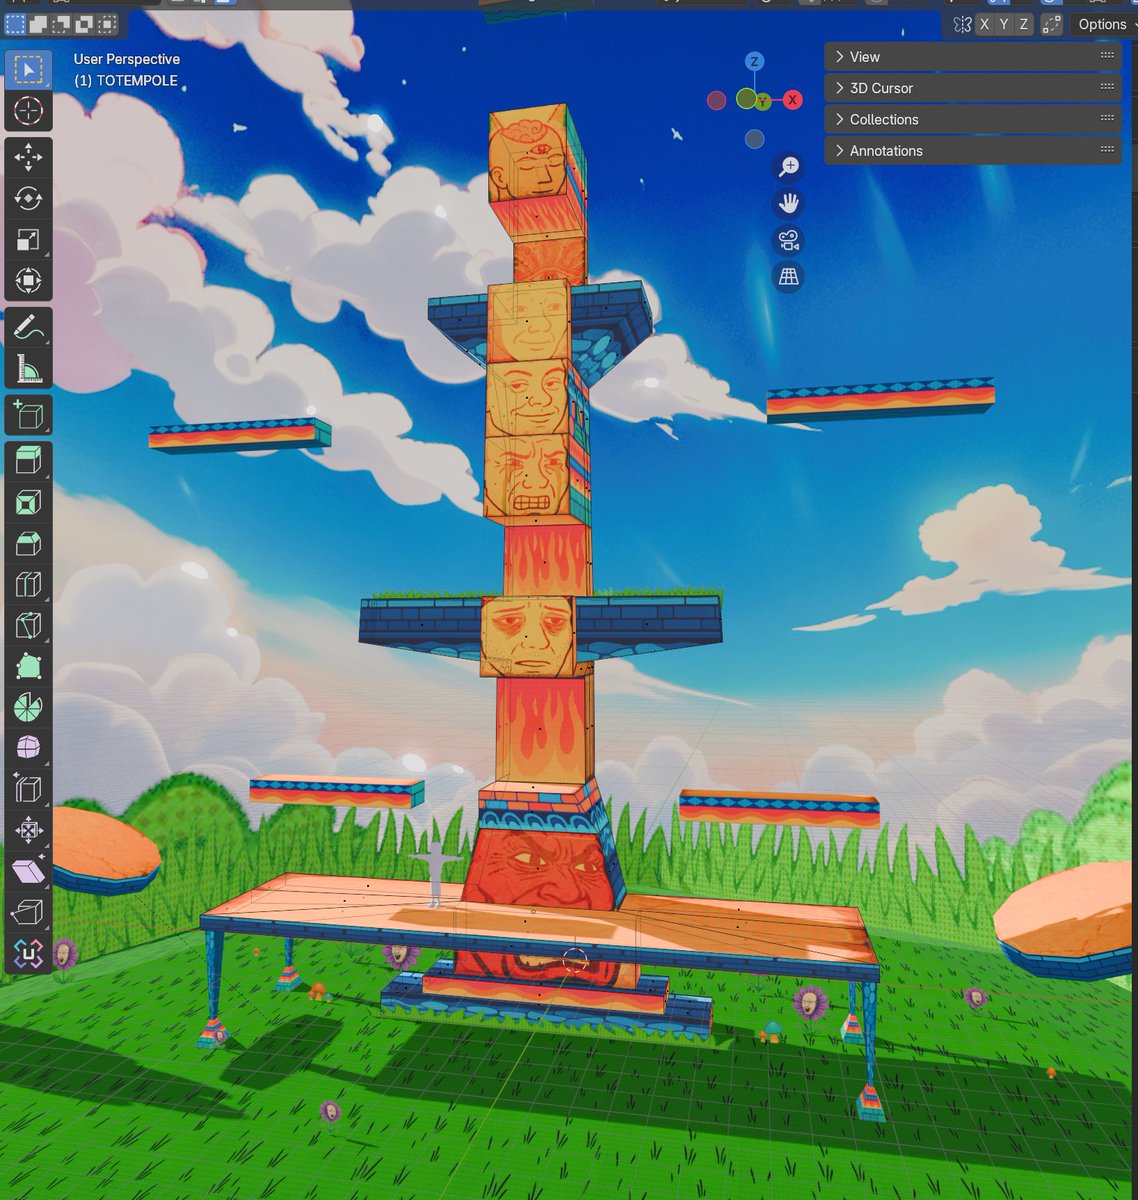
Task: Toggle X axis mirror button
Action: click(x=985, y=24)
